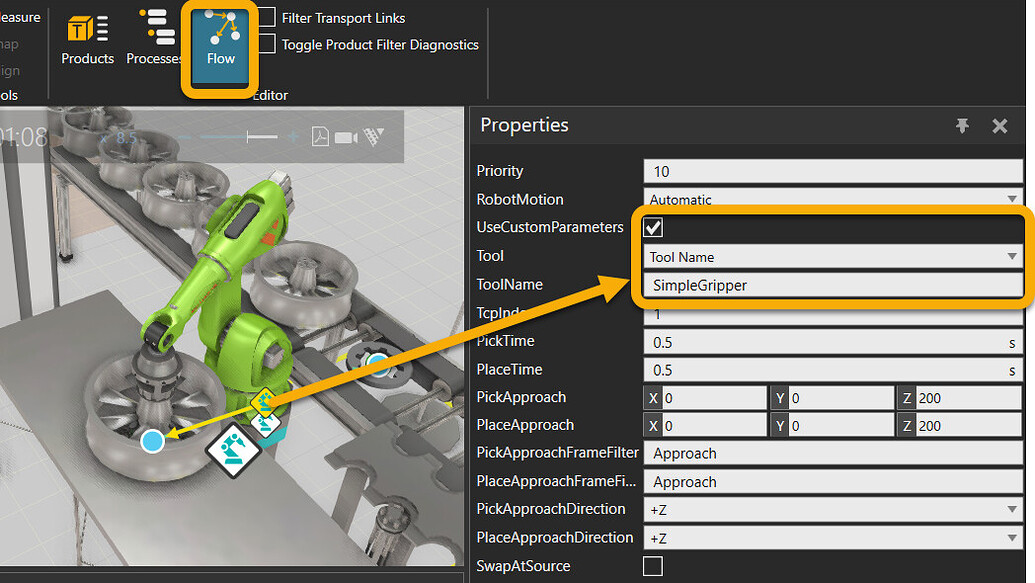Enable Filter Transport Links
The height and width of the screenshot is (583, 1035).
(x=265, y=17)
